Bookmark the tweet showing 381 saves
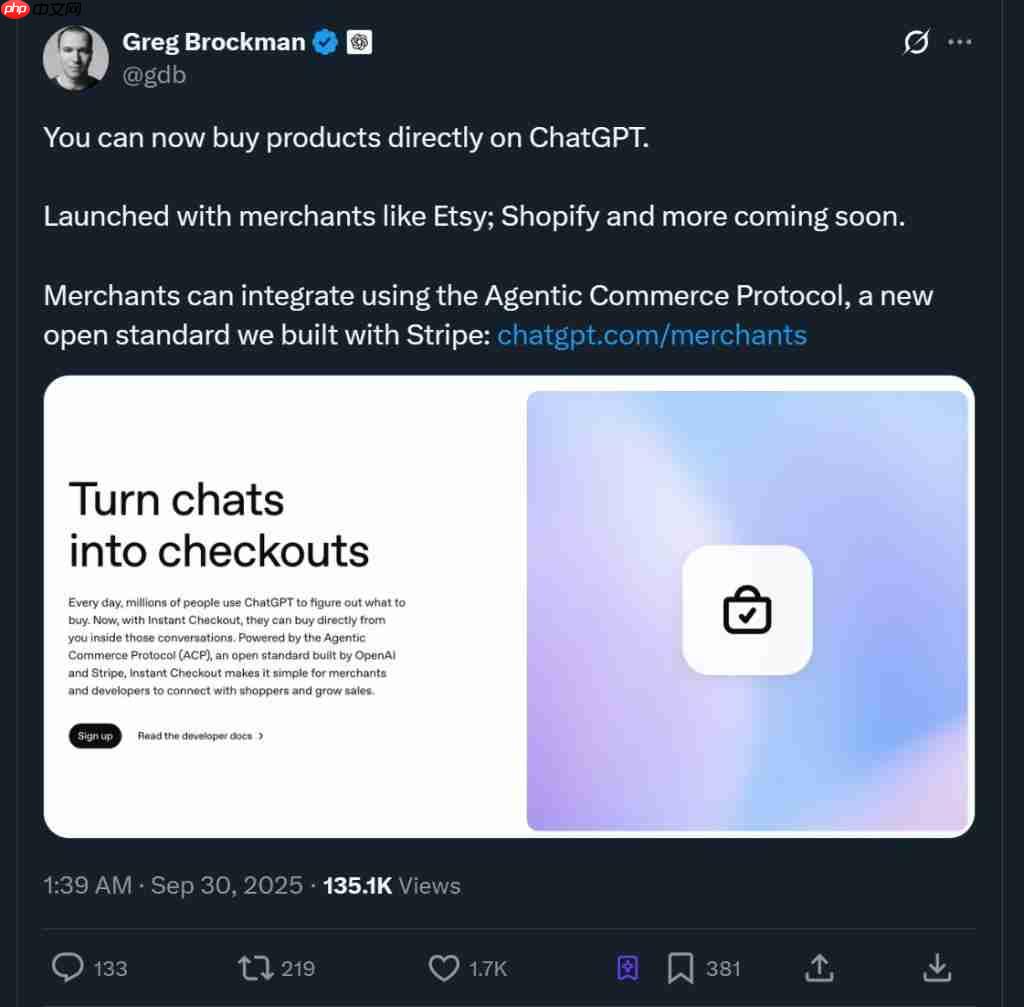Viewport: 1024px width, 1007px height. coord(681,967)
